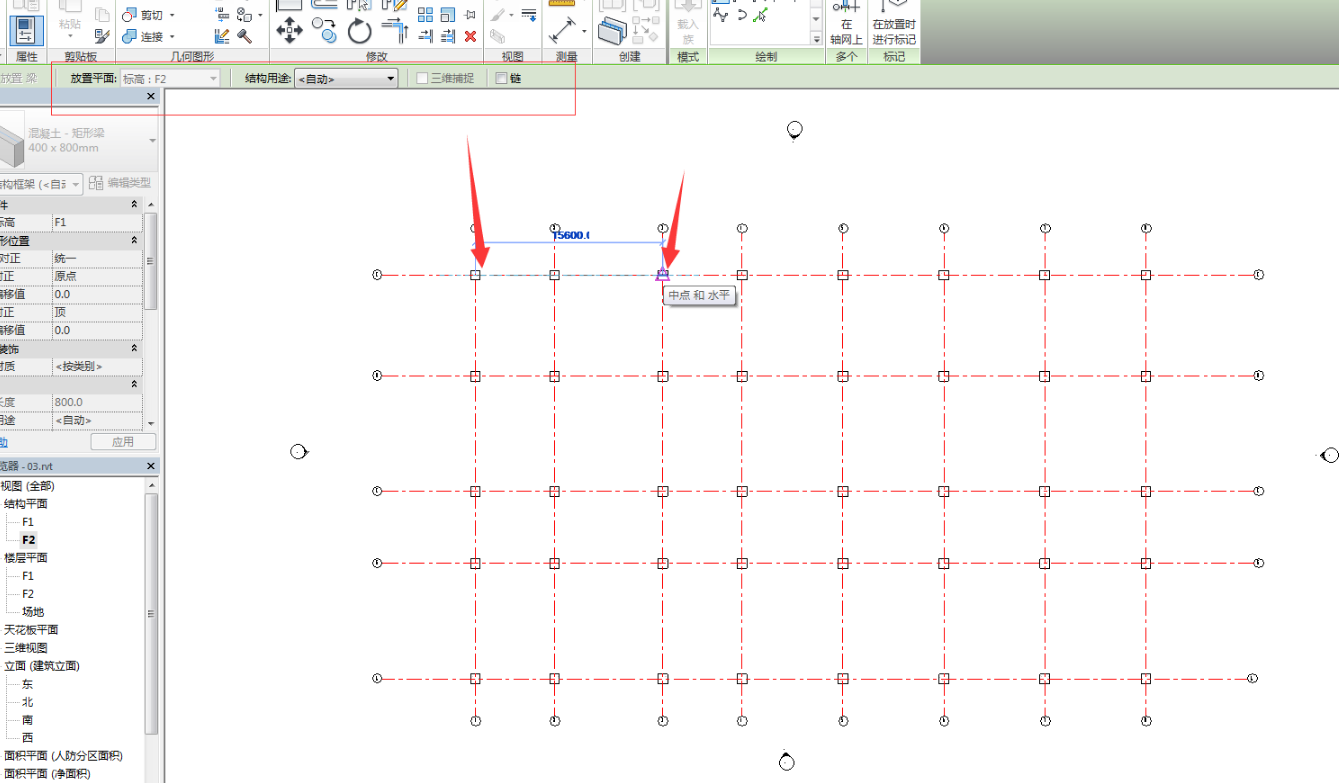Open the 结构用途 dropdown
The width and height of the screenshot is (1339, 783).
pos(345,78)
